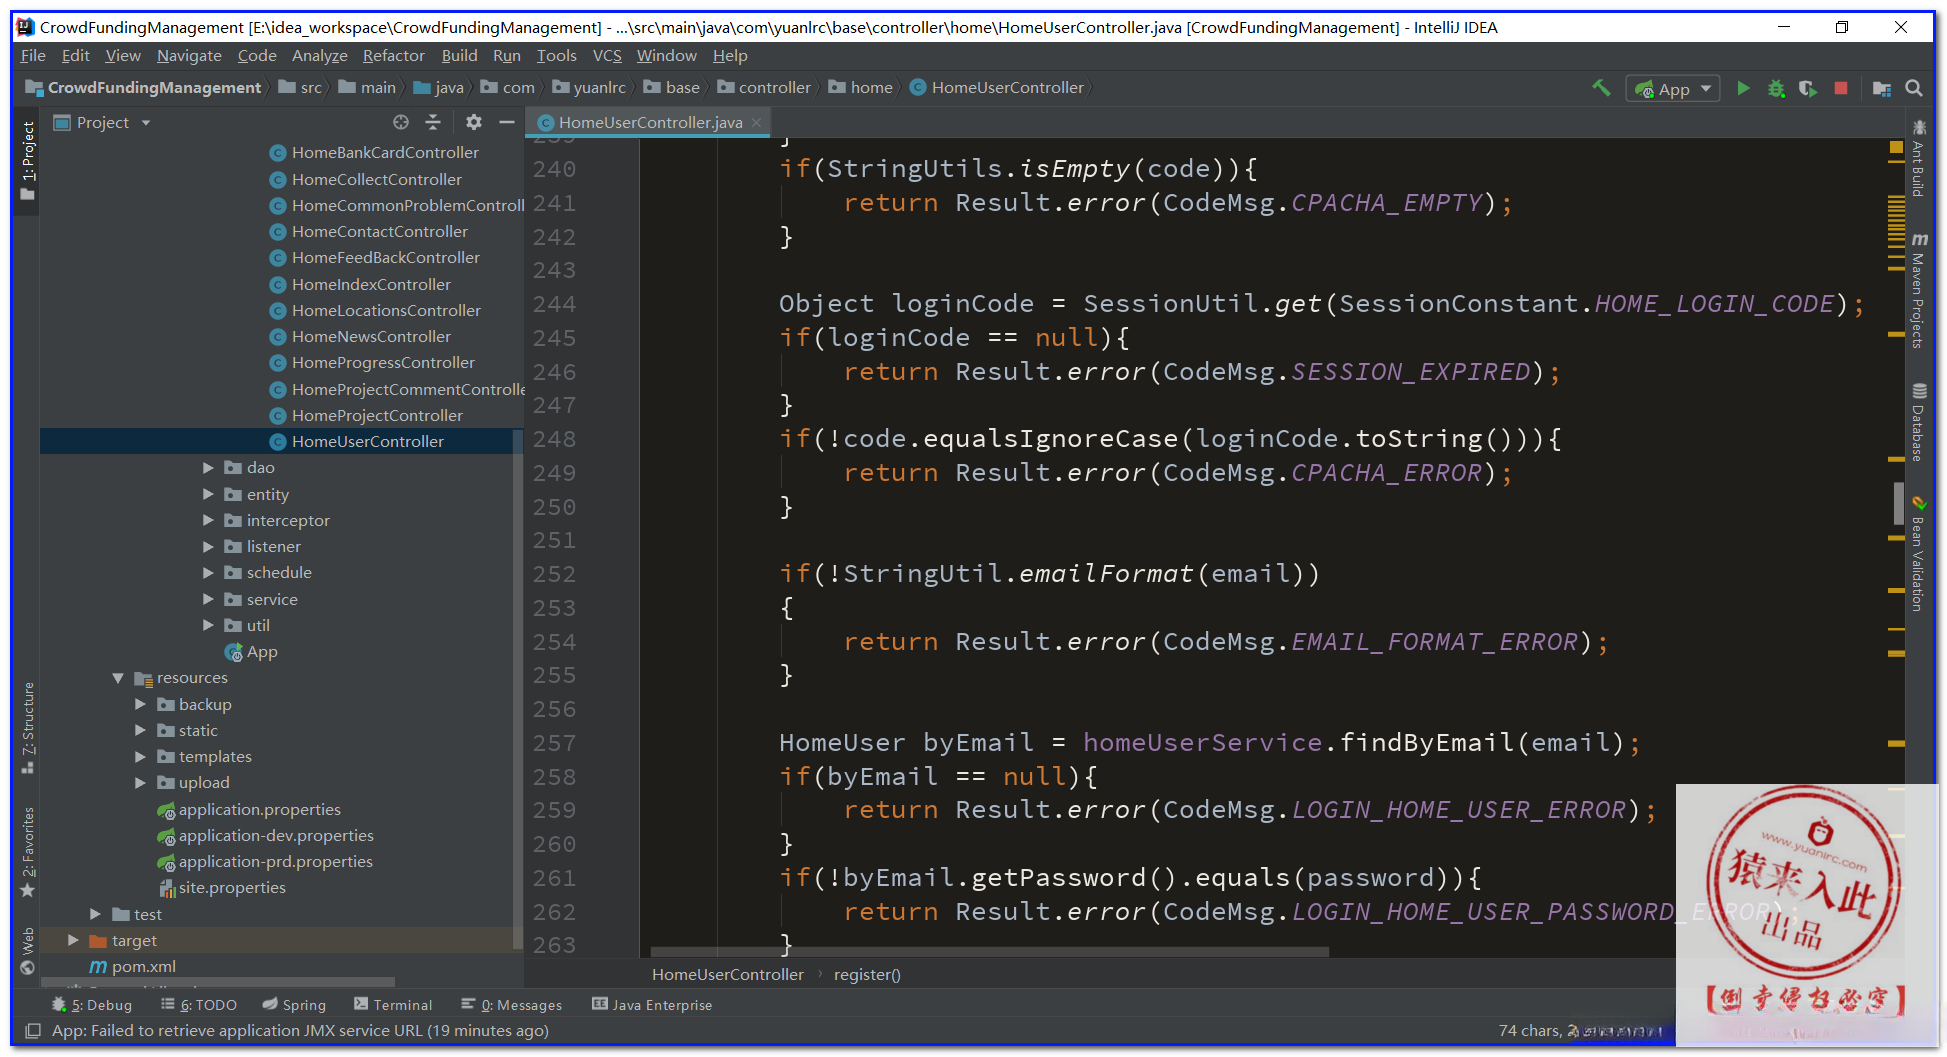Open the App run configuration dropdown
The width and height of the screenshot is (1947, 1057).
click(1673, 89)
